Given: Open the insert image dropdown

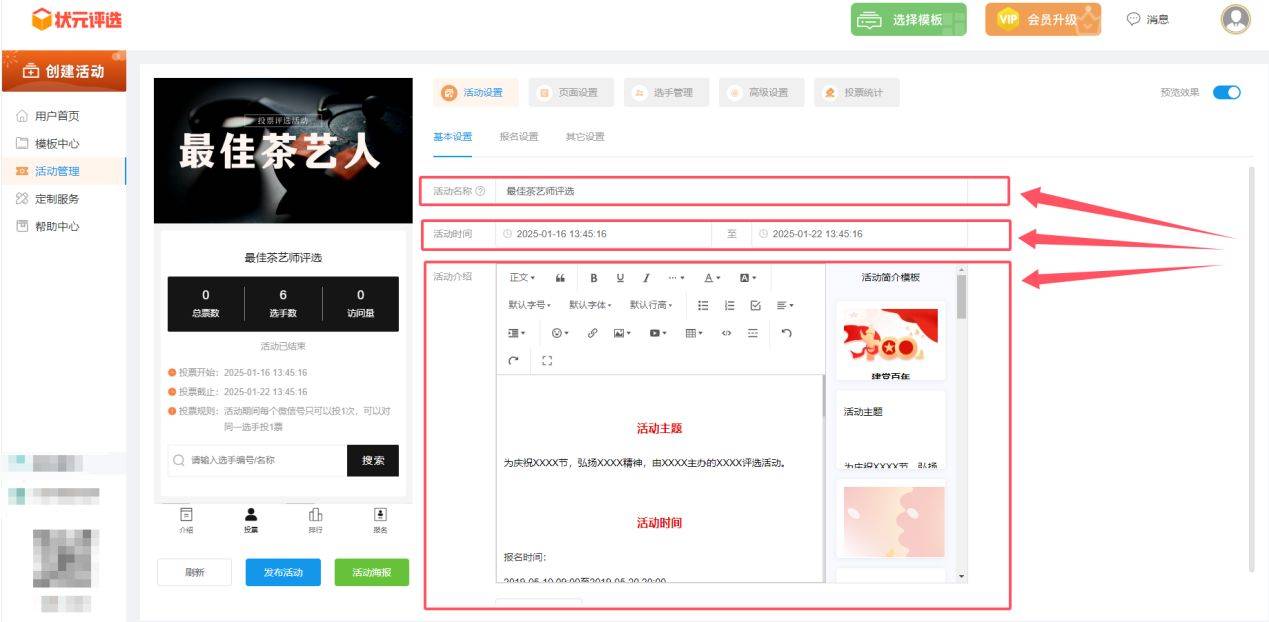Looking at the screenshot, I should click(x=622, y=333).
